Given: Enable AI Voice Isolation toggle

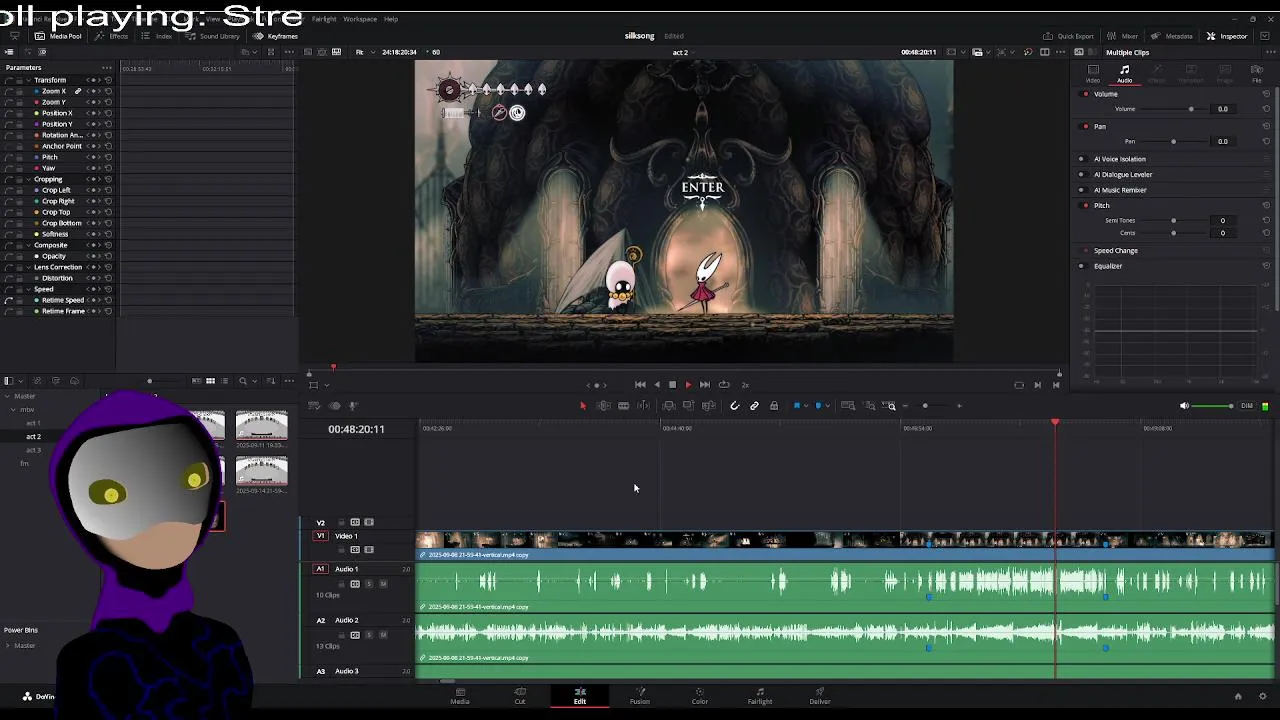Looking at the screenshot, I should click(1081, 159).
